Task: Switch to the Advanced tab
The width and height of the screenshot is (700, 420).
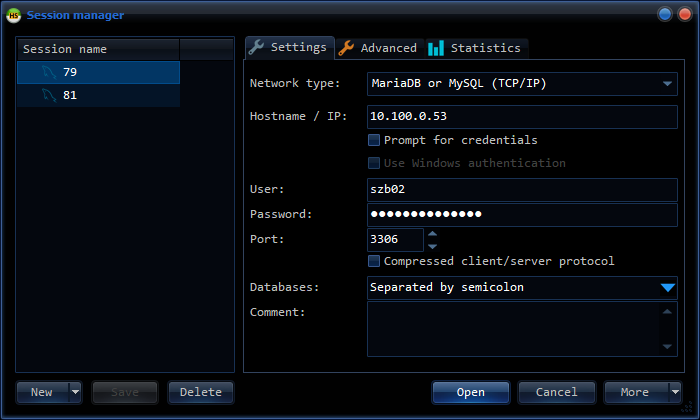Action: click(x=379, y=48)
